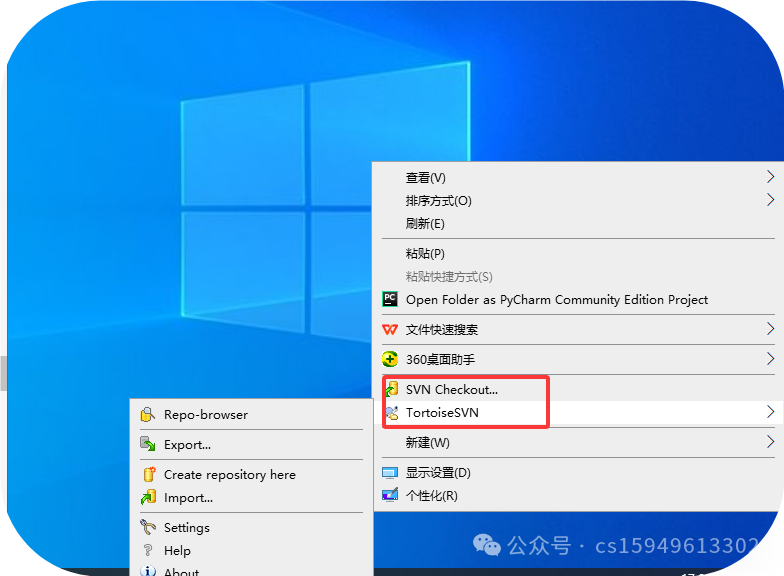
Task: Choose 刷新(E) to refresh the desktop
Action: click(x=578, y=224)
